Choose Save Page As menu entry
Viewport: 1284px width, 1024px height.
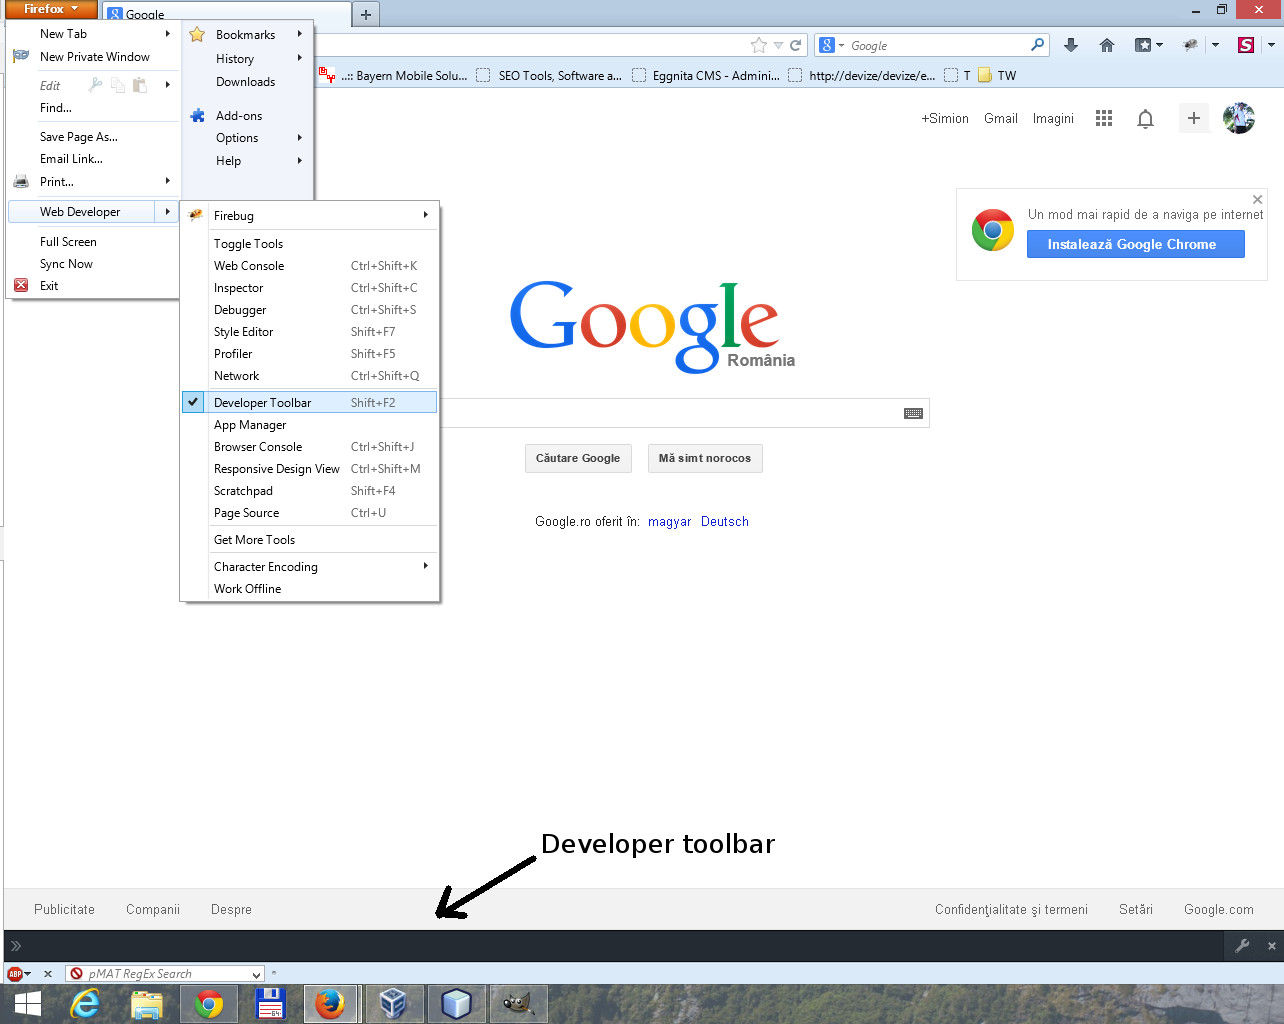pos(94,137)
